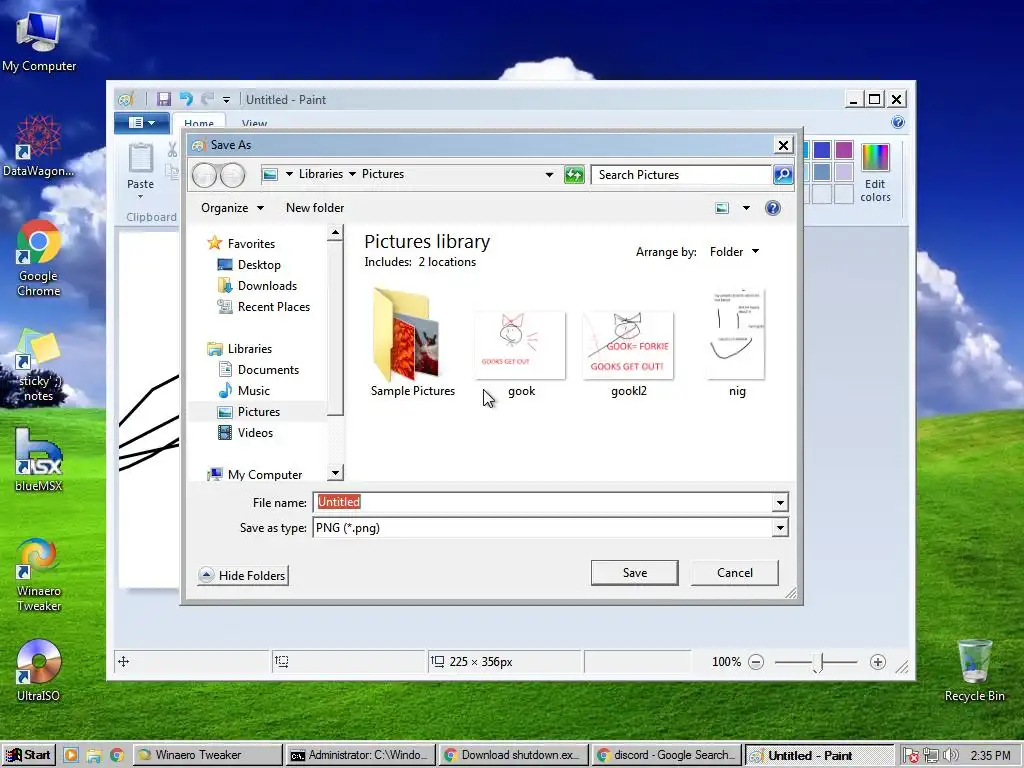Select Libraries in the navigation pane
The image size is (1024, 768).
coord(249,349)
